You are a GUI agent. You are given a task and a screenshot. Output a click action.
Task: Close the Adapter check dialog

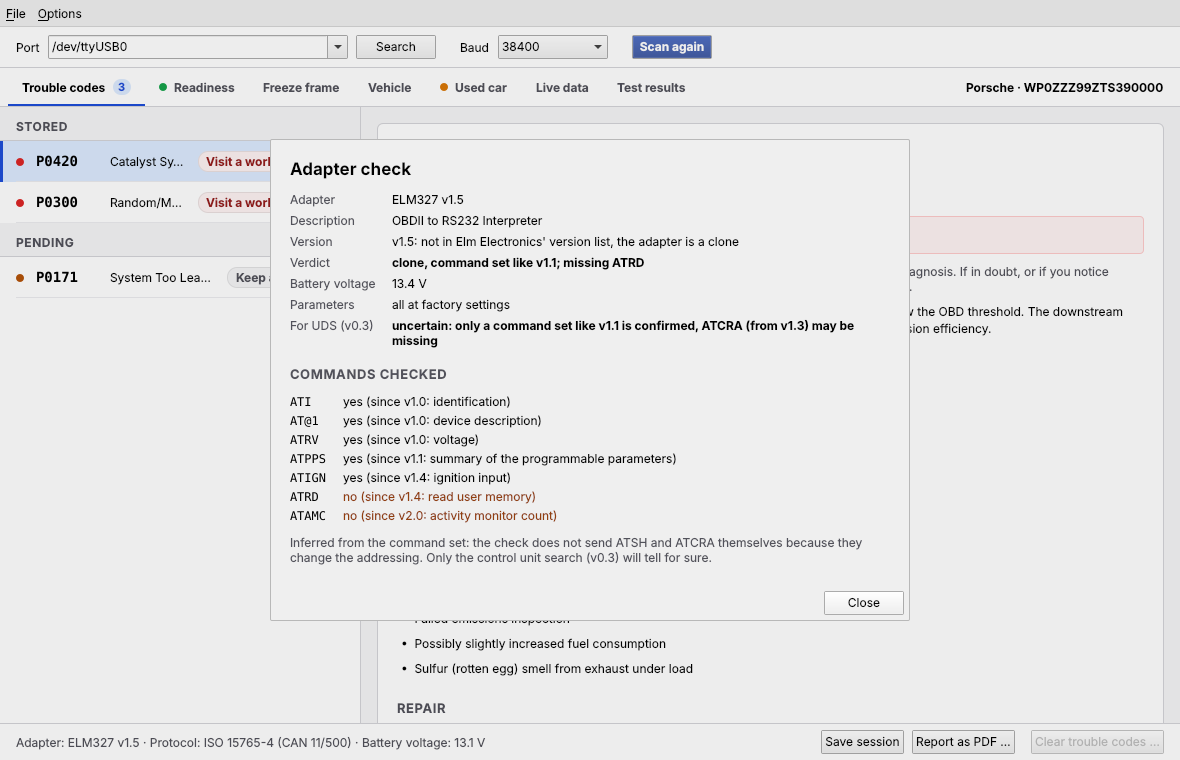pyautogui.click(x=863, y=603)
